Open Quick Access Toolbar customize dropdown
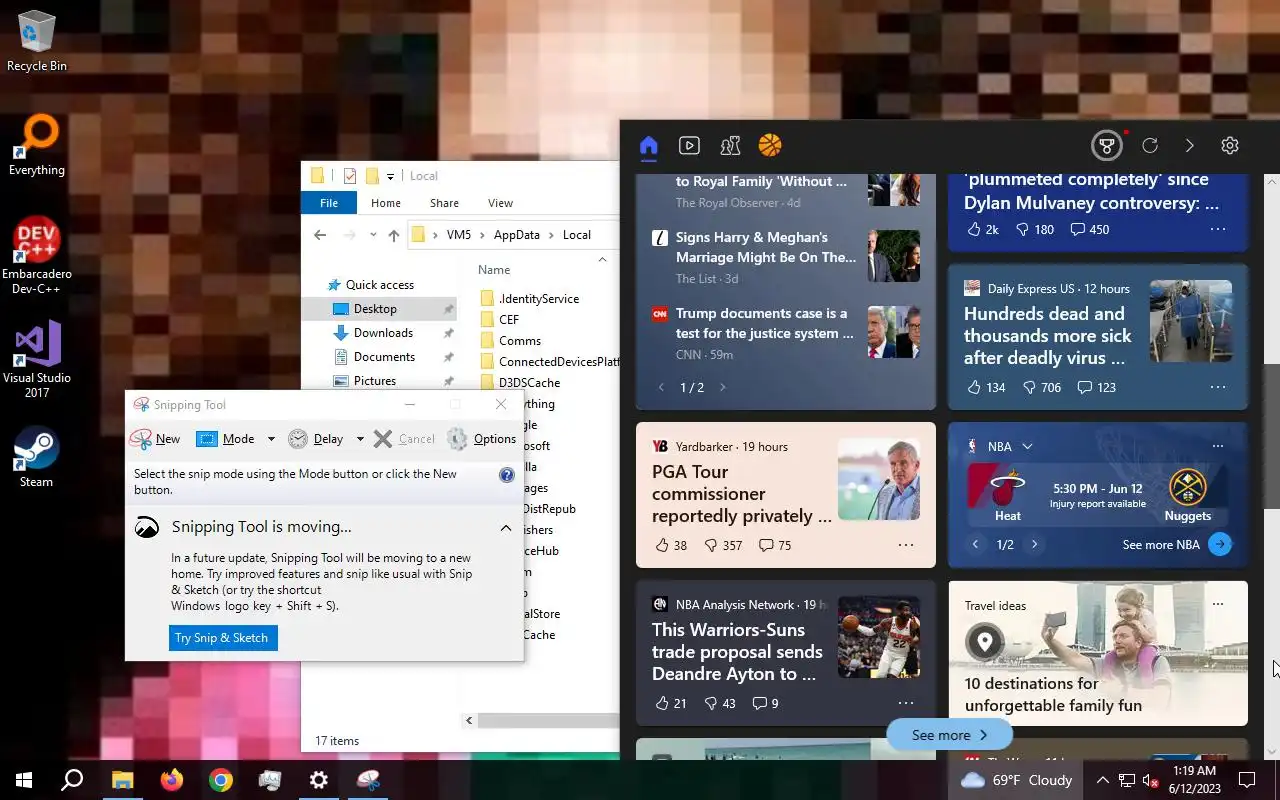The width and height of the screenshot is (1280, 800). (x=391, y=176)
